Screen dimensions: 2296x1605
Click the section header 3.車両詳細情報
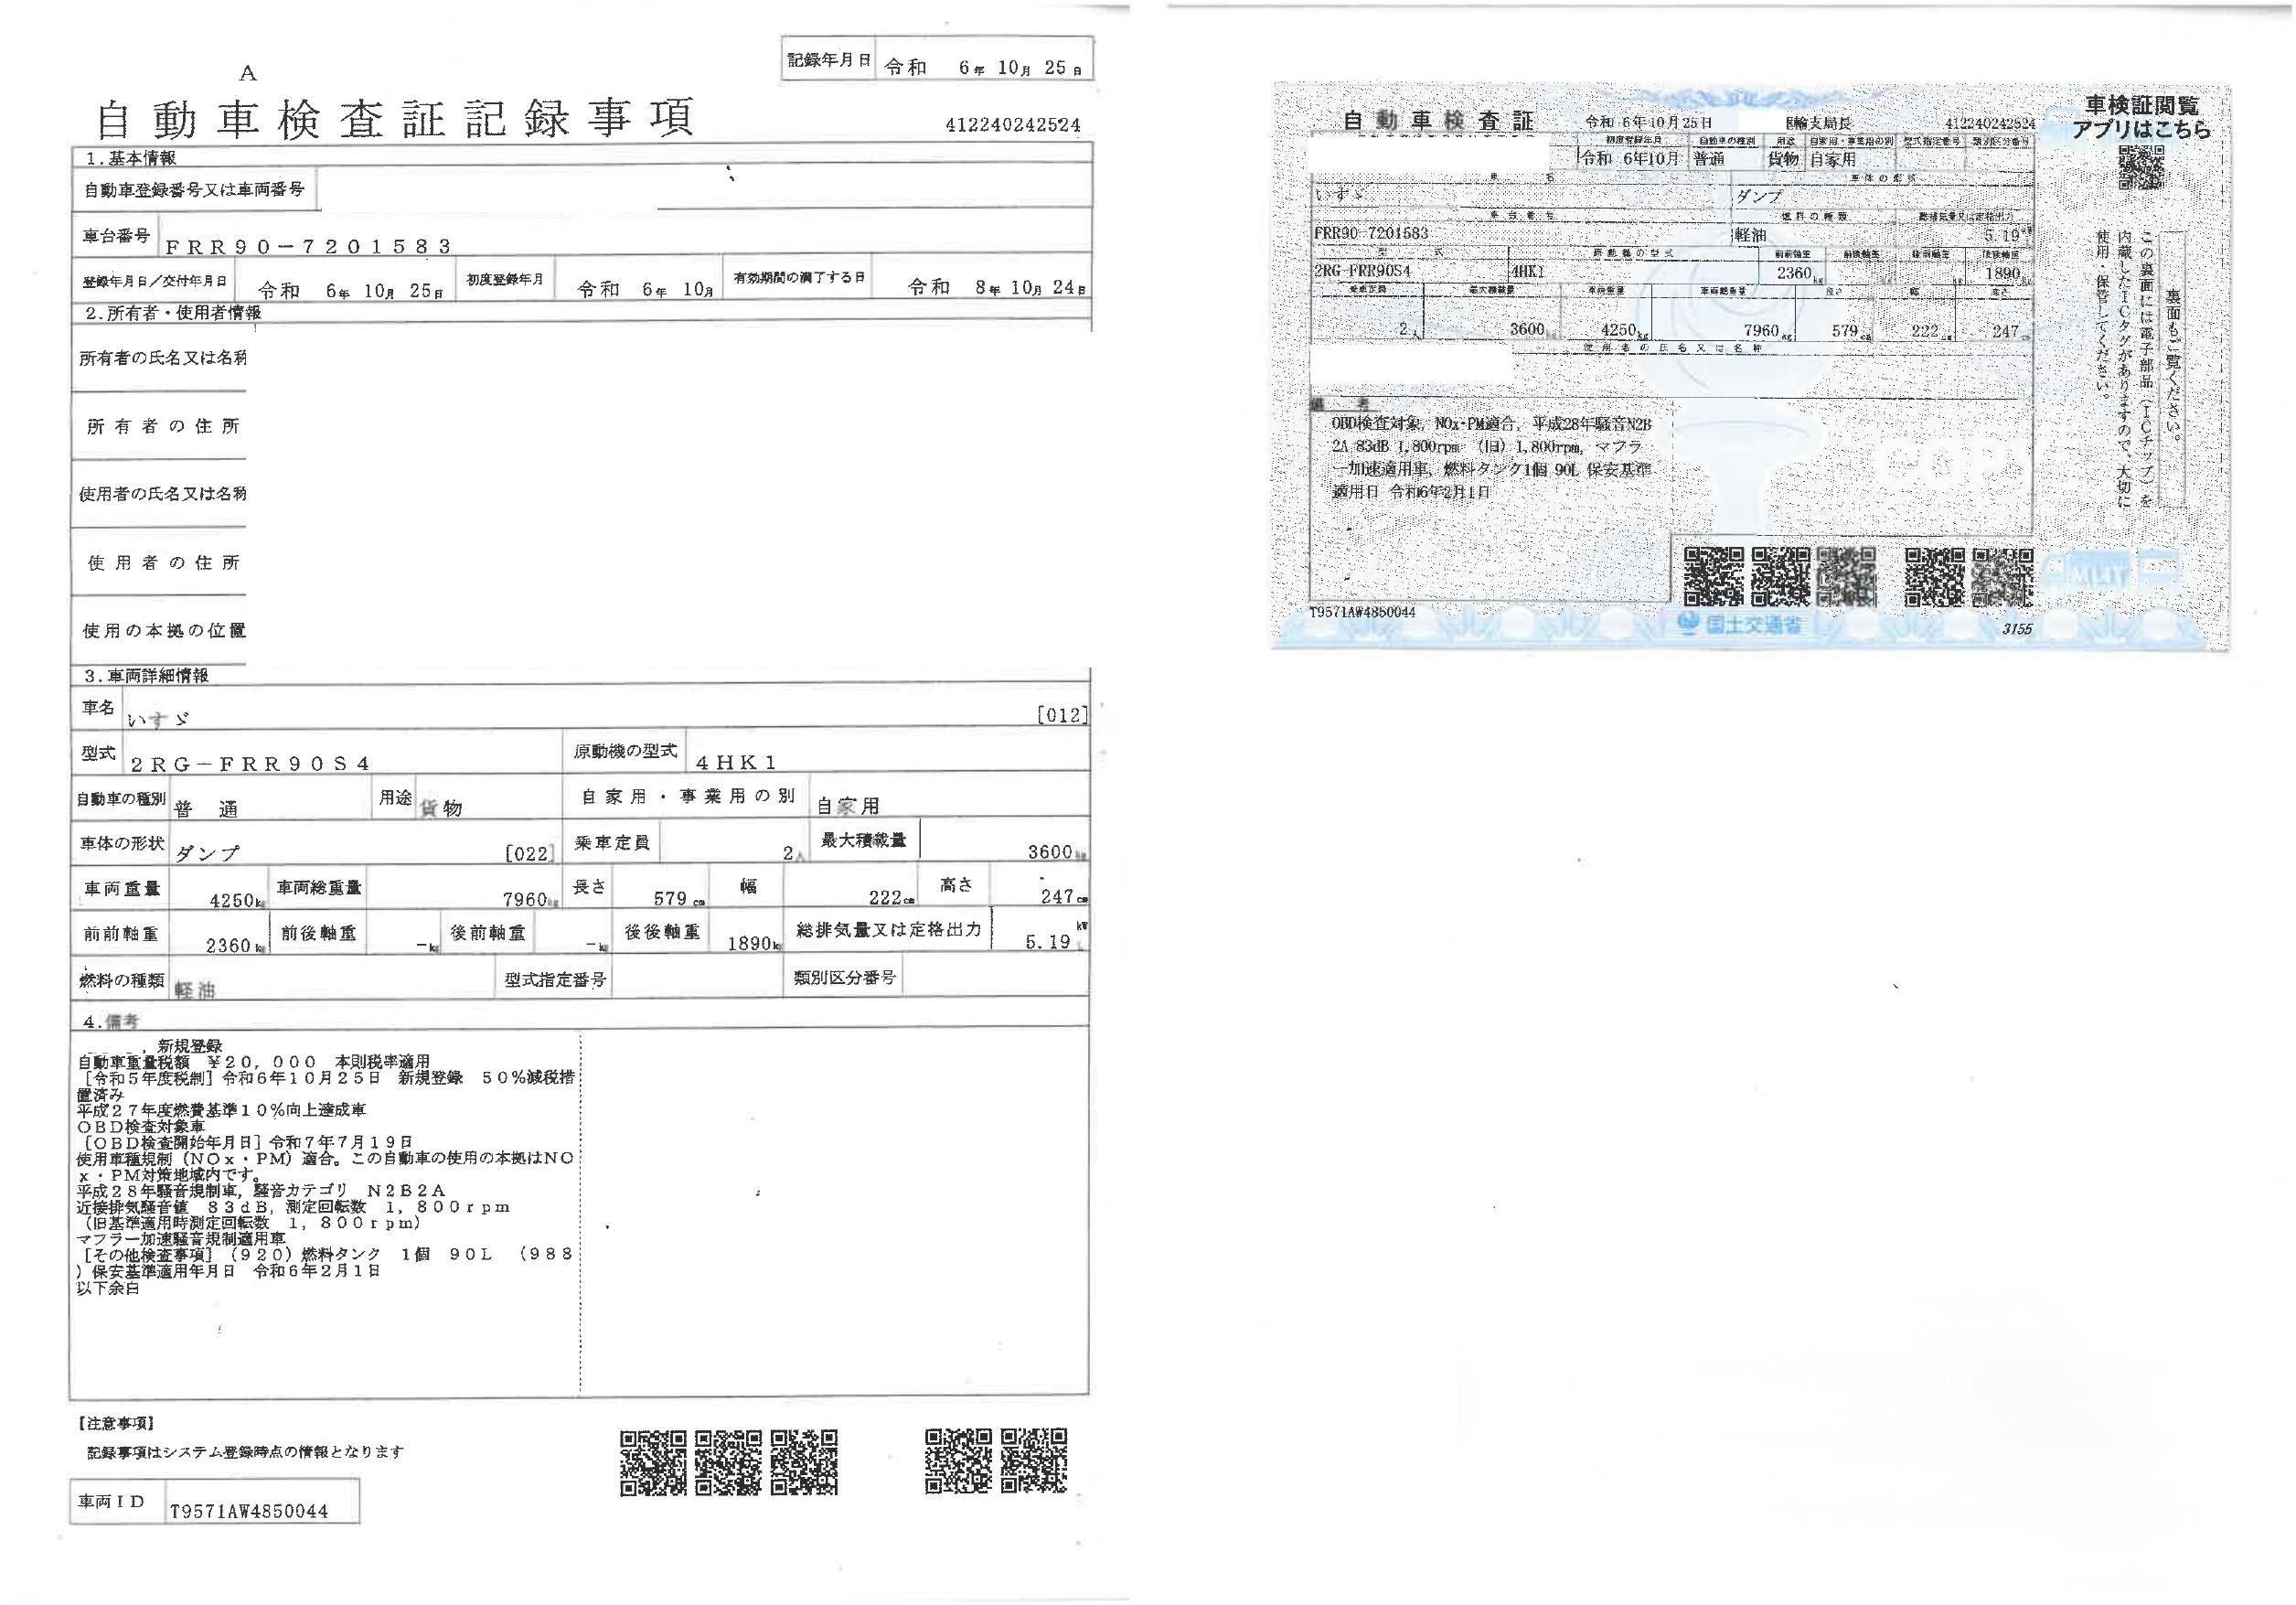click(146, 676)
